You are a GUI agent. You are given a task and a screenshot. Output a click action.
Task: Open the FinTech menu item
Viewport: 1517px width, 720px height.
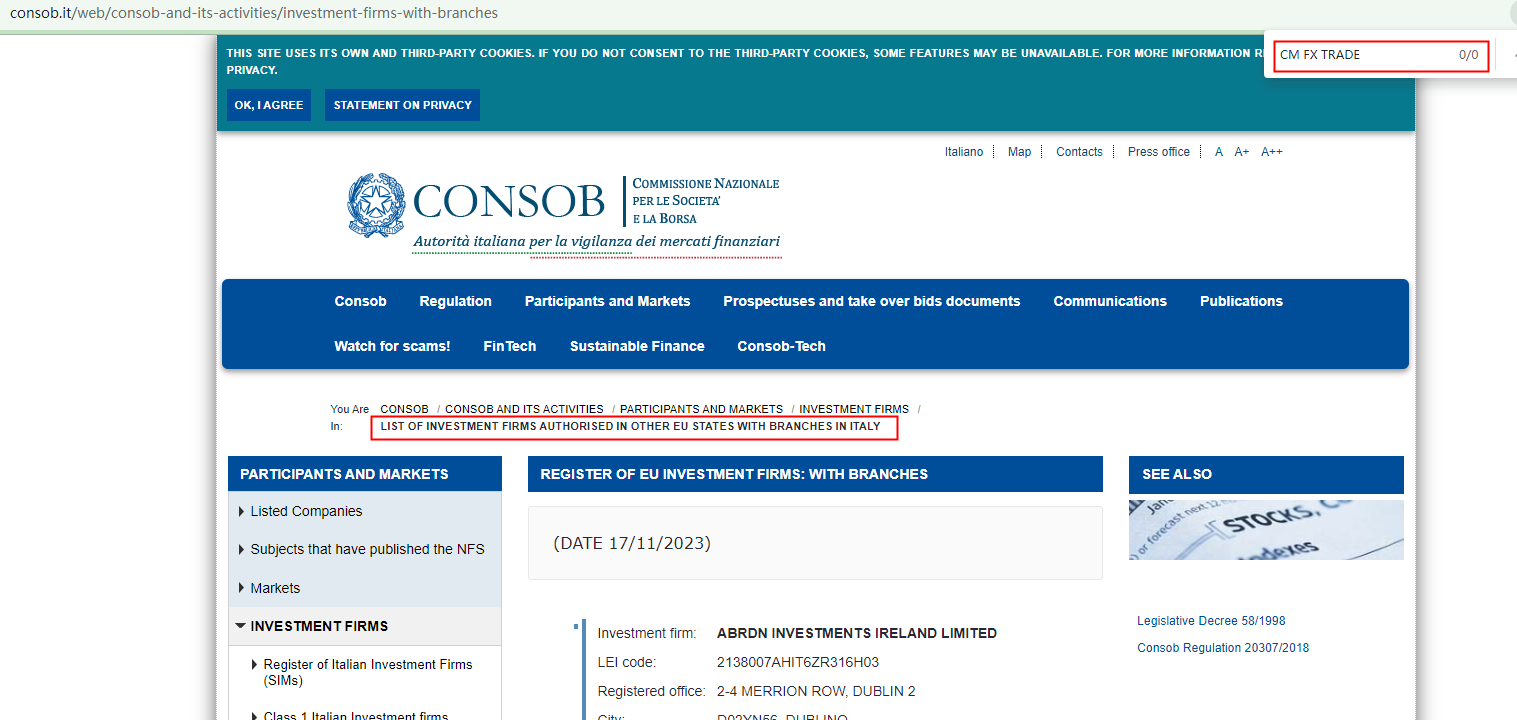tap(510, 346)
